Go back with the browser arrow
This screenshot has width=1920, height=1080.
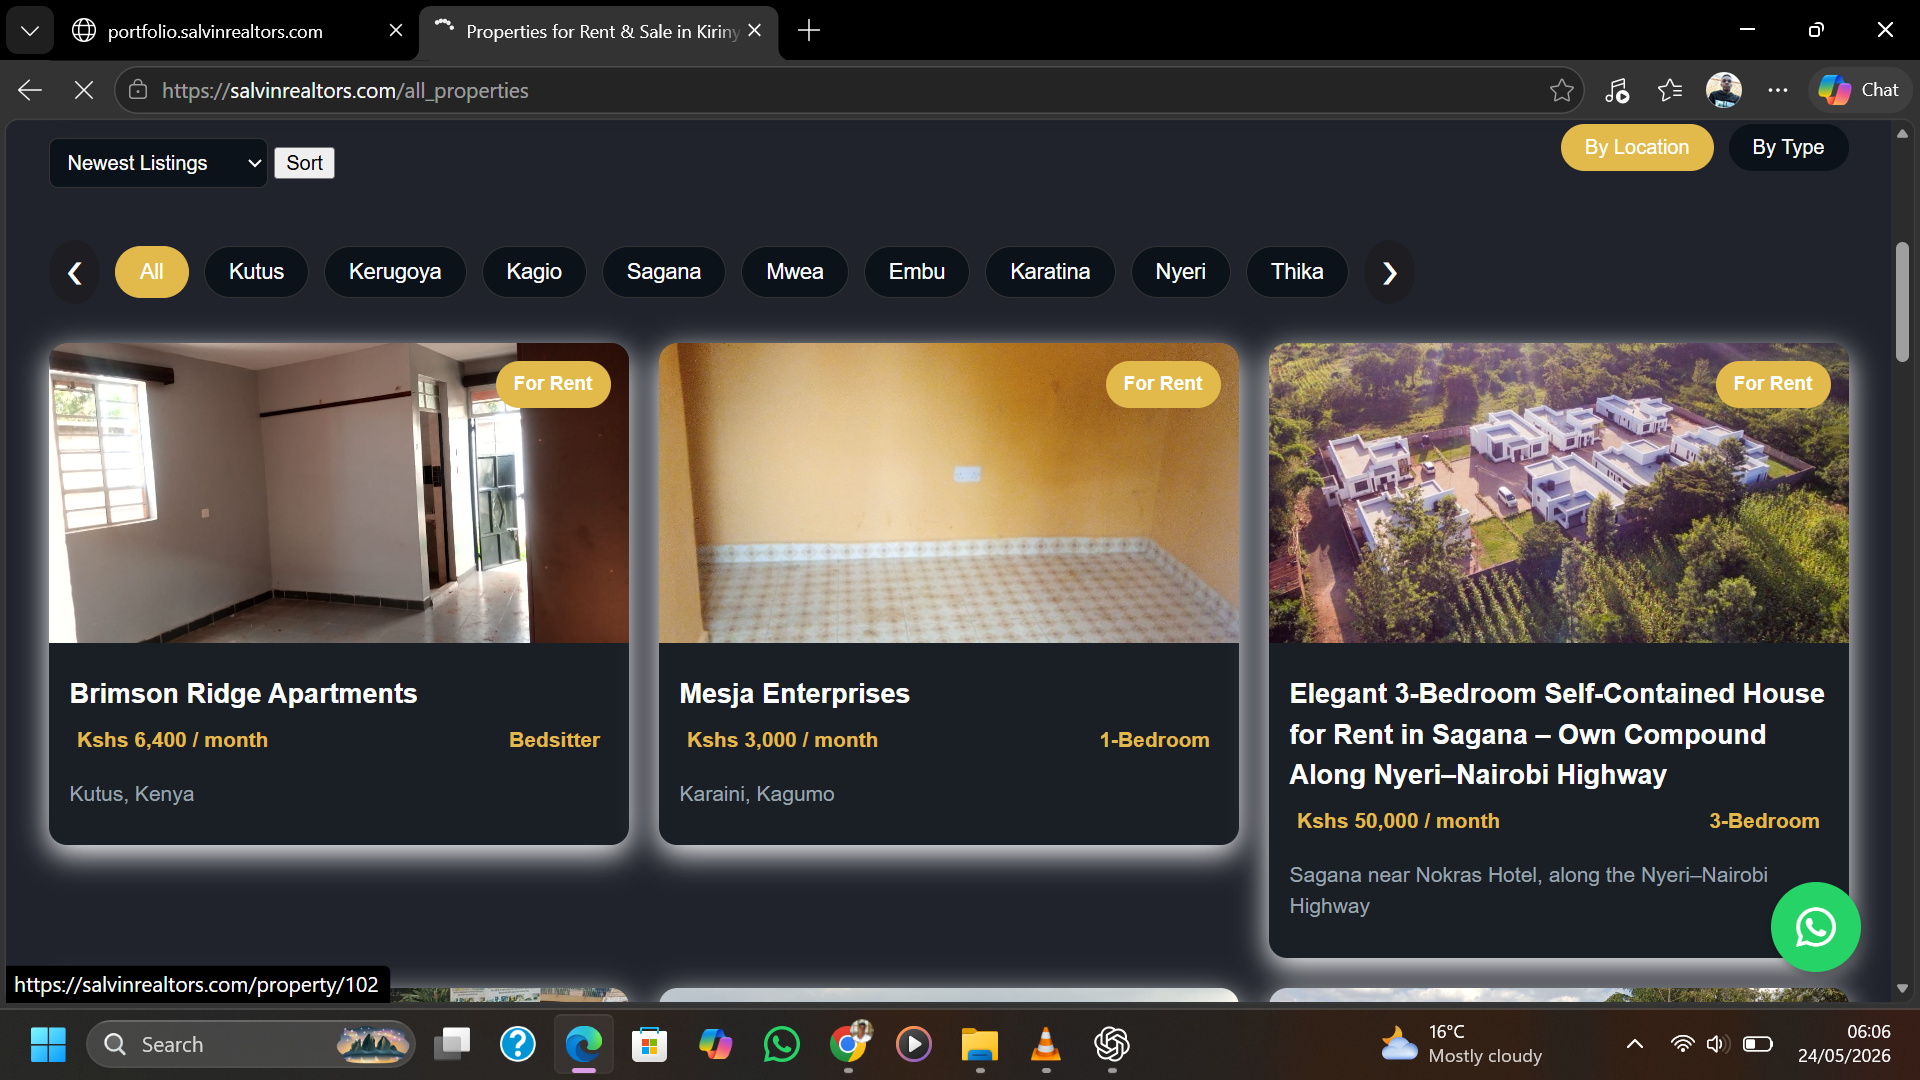[30, 90]
